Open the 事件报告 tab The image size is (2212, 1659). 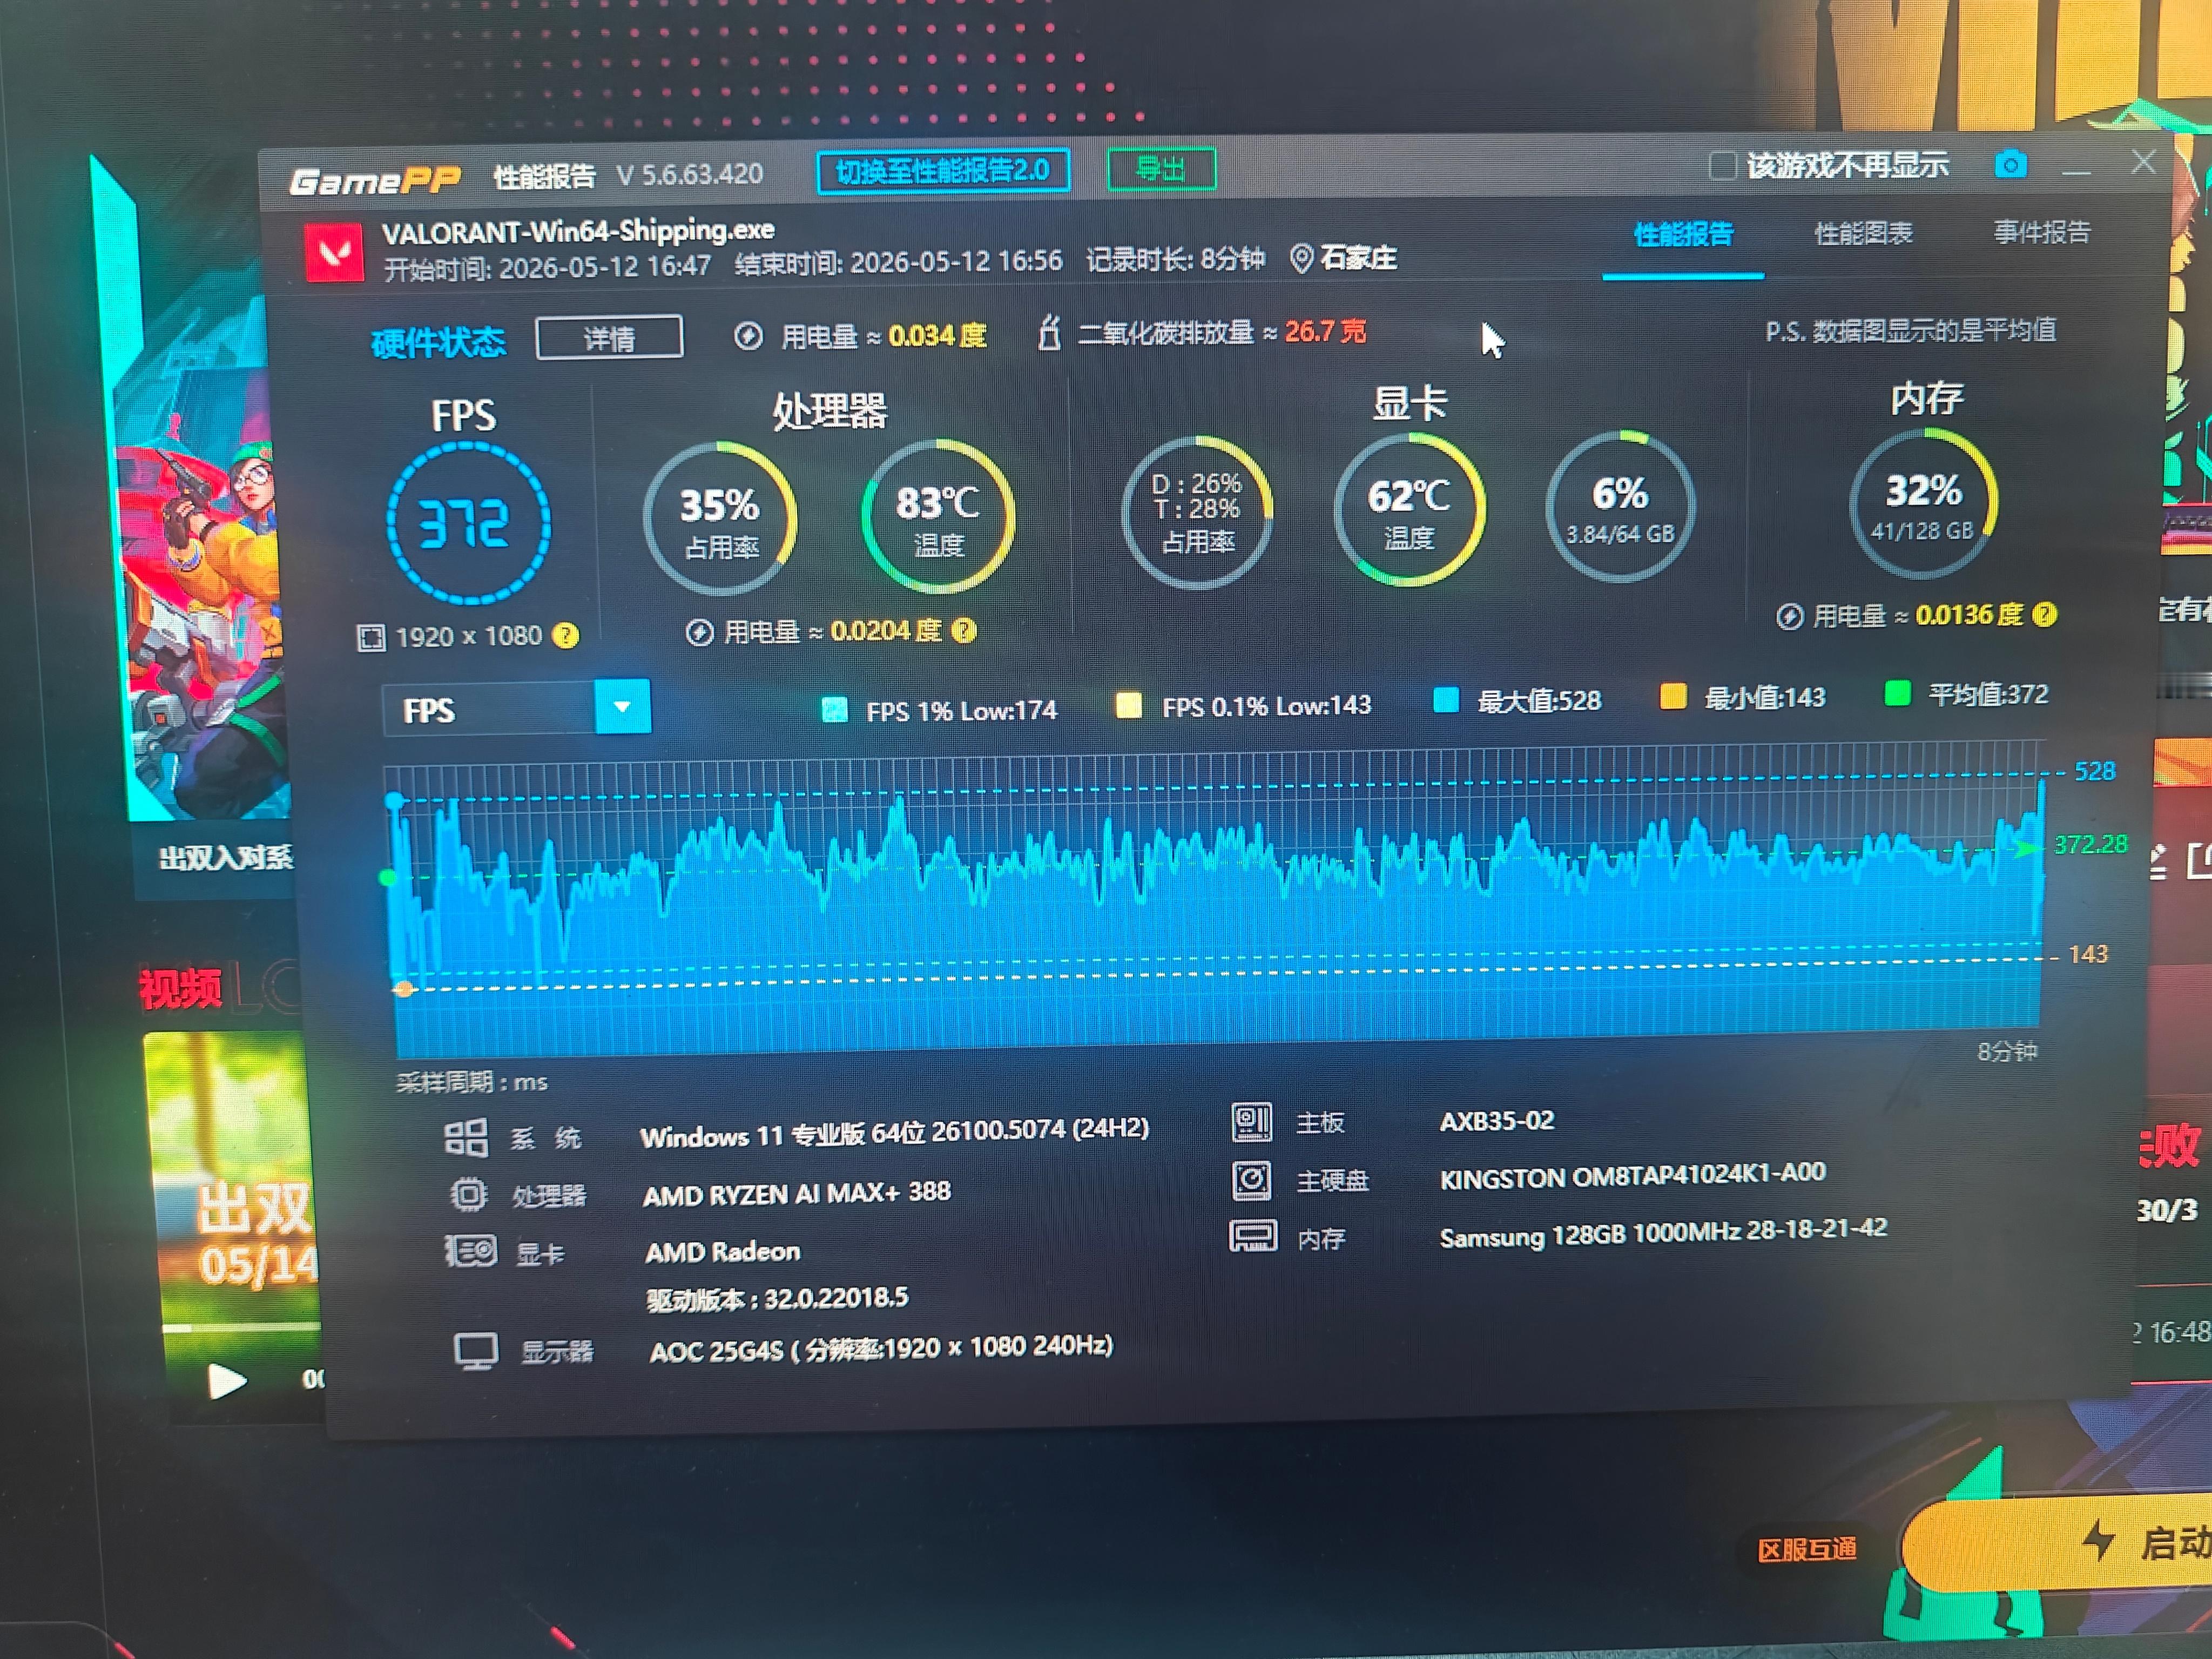(2041, 232)
